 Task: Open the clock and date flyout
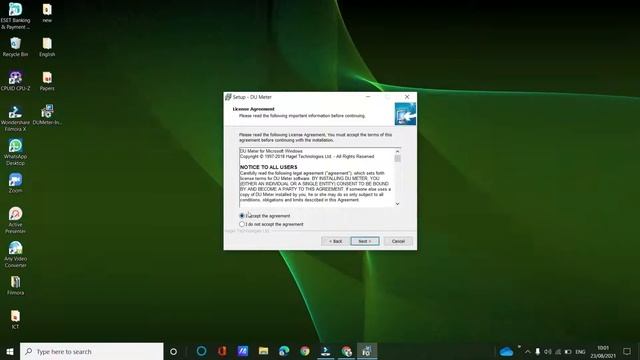point(603,351)
